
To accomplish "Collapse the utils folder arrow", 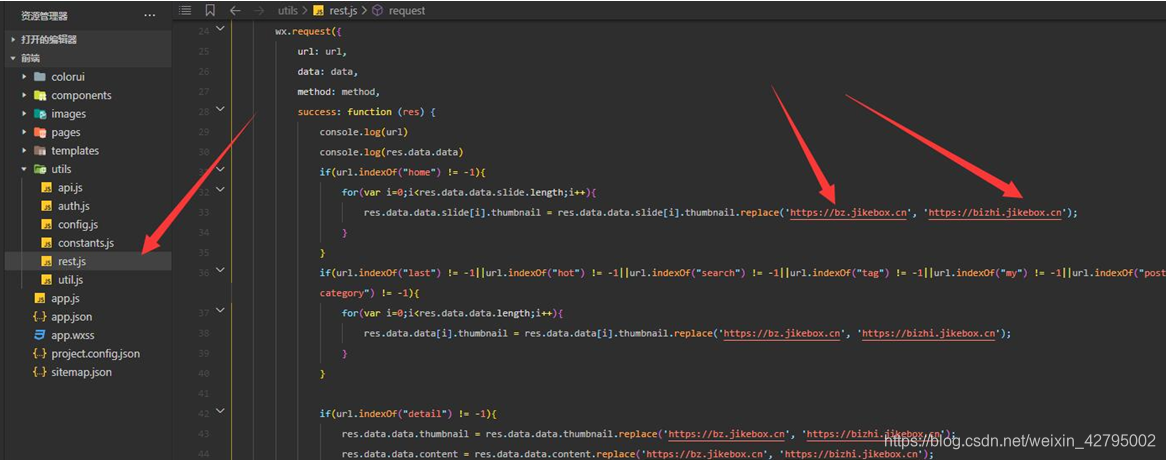I will [25, 169].
